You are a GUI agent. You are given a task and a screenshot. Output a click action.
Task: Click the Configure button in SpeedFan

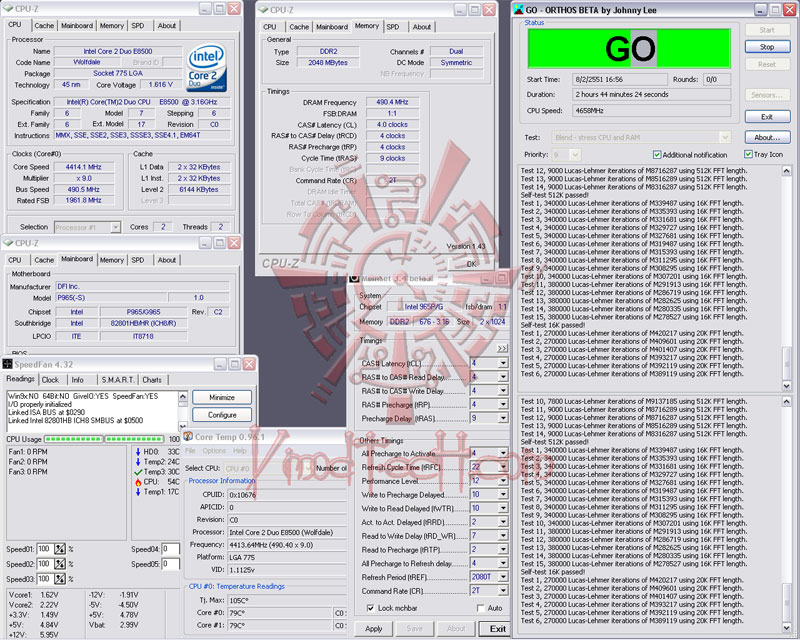pos(222,414)
